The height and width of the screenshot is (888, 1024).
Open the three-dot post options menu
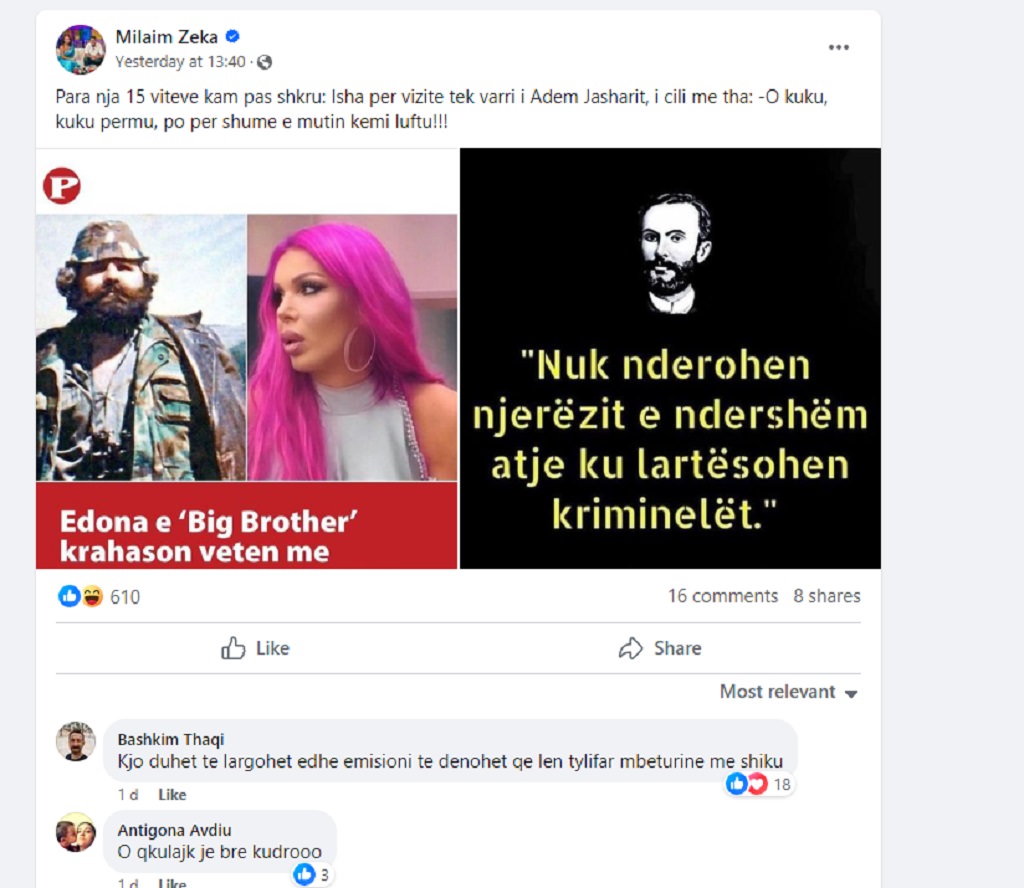click(839, 48)
